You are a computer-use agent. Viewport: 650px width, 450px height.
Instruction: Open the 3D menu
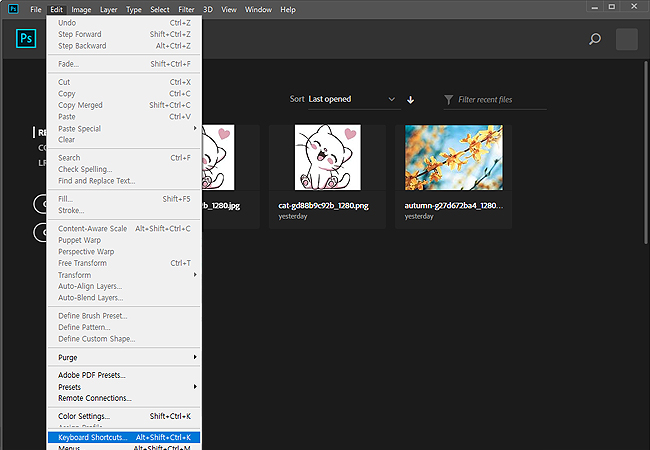tap(208, 9)
